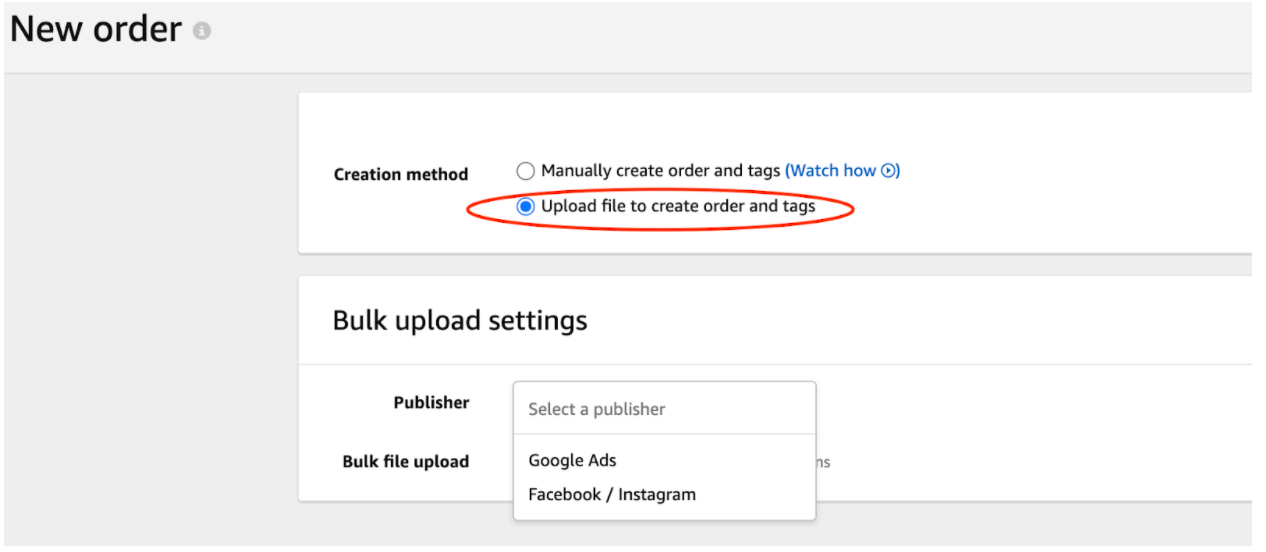The height and width of the screenshot is (552, 1266).
Task: Select Upload file to create order radio button
Action: coord(526,207)
